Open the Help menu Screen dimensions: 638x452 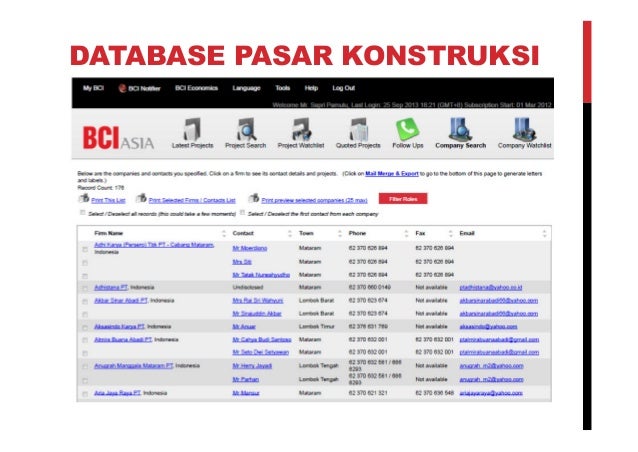point(311,88)
